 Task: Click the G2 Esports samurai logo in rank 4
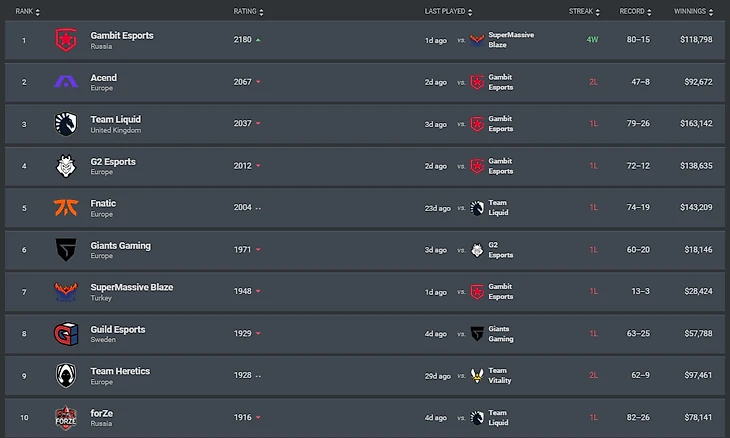pos(66,166)
